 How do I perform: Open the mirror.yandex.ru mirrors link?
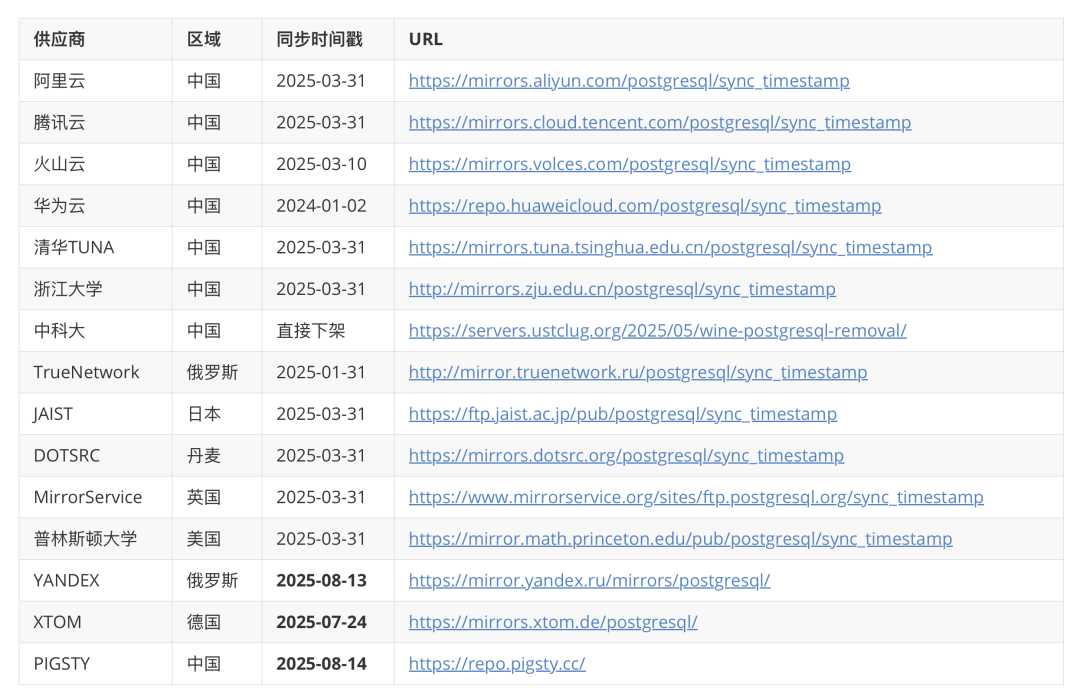tap(589, 581)
